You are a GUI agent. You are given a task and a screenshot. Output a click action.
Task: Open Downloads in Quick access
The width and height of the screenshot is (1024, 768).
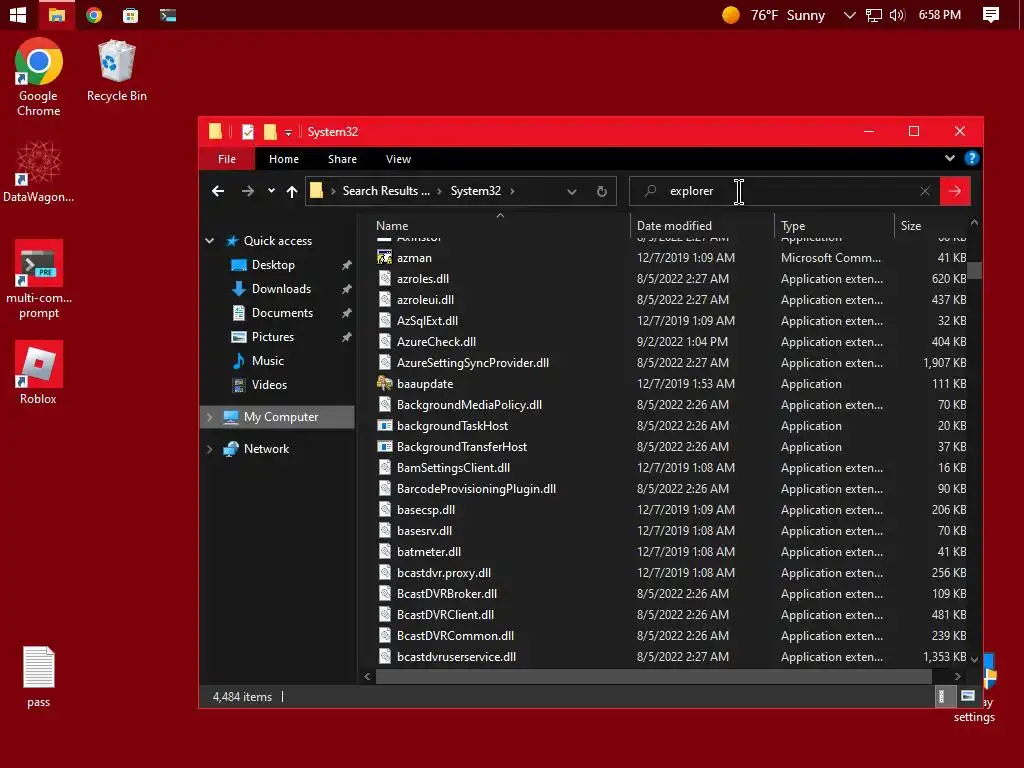point(281,289)
